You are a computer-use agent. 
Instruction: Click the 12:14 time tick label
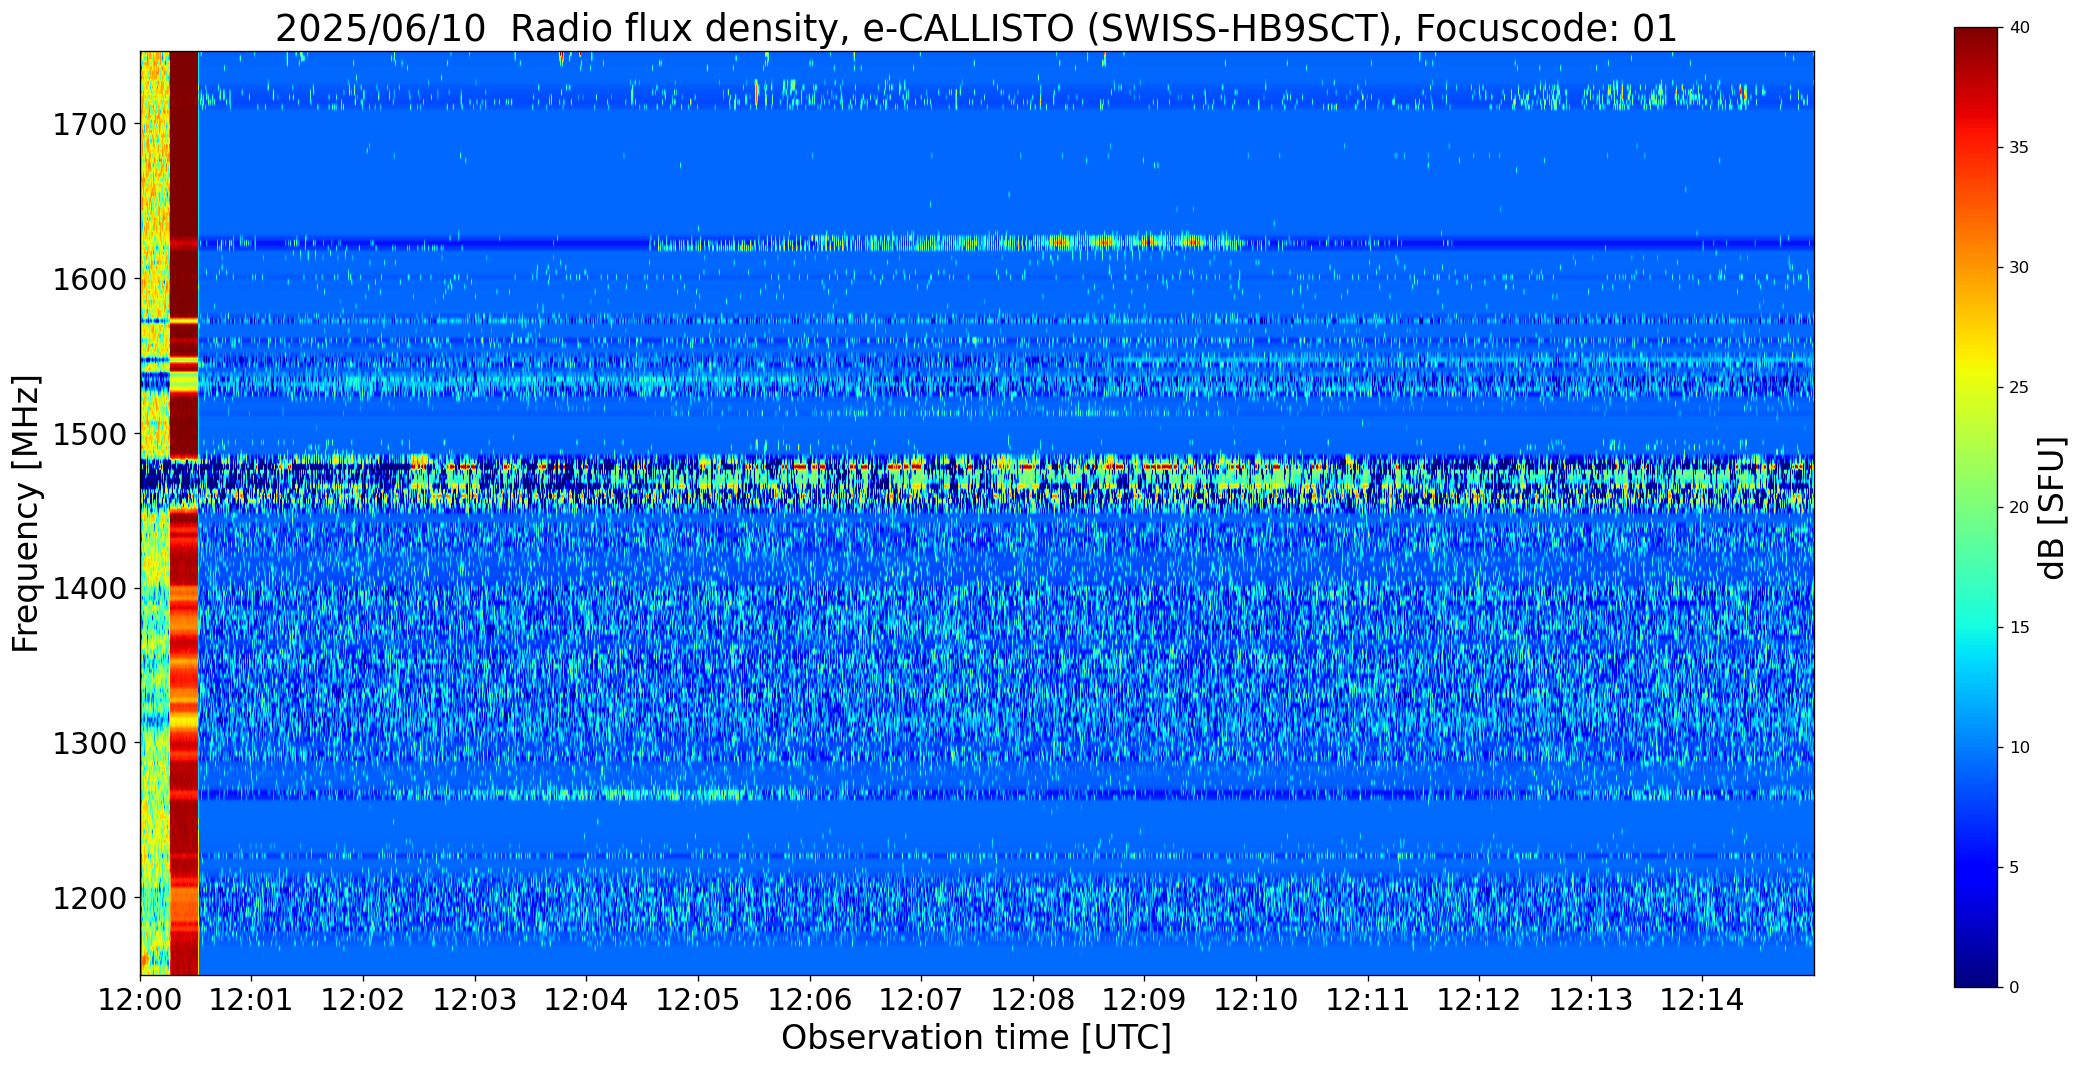(1702, 1000)
